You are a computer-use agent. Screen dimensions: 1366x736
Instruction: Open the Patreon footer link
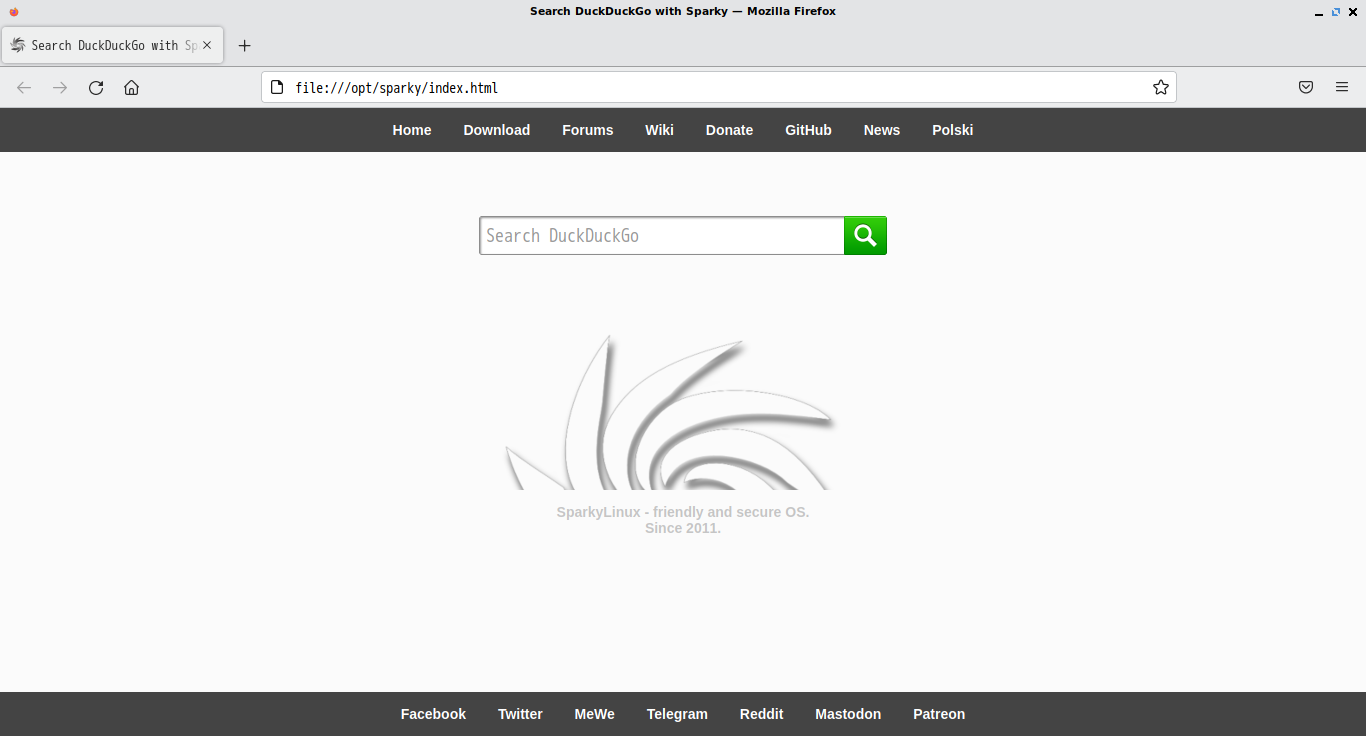point(939,714)
